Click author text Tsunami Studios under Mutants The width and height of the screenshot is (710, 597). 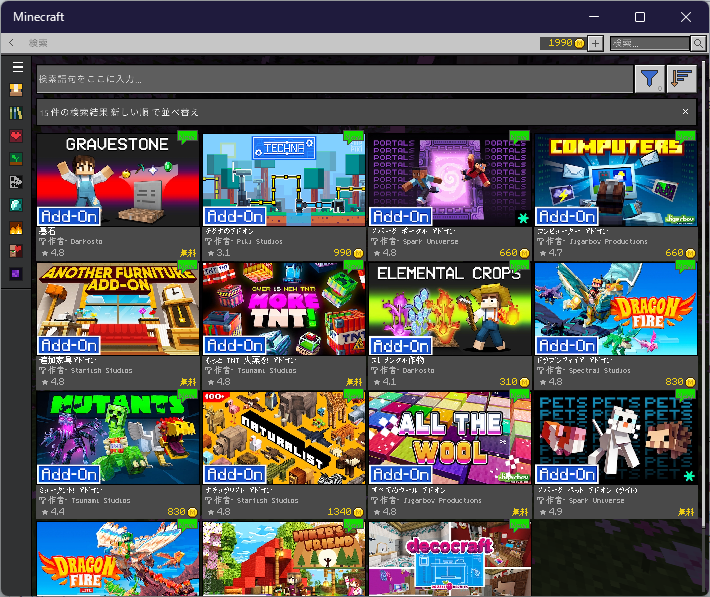pyautogui.click(x=101, y=501)
